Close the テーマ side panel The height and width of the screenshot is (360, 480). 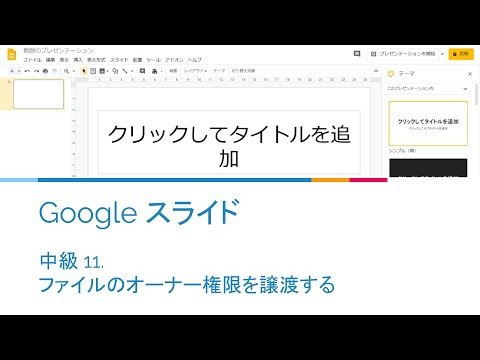[470, 74]
